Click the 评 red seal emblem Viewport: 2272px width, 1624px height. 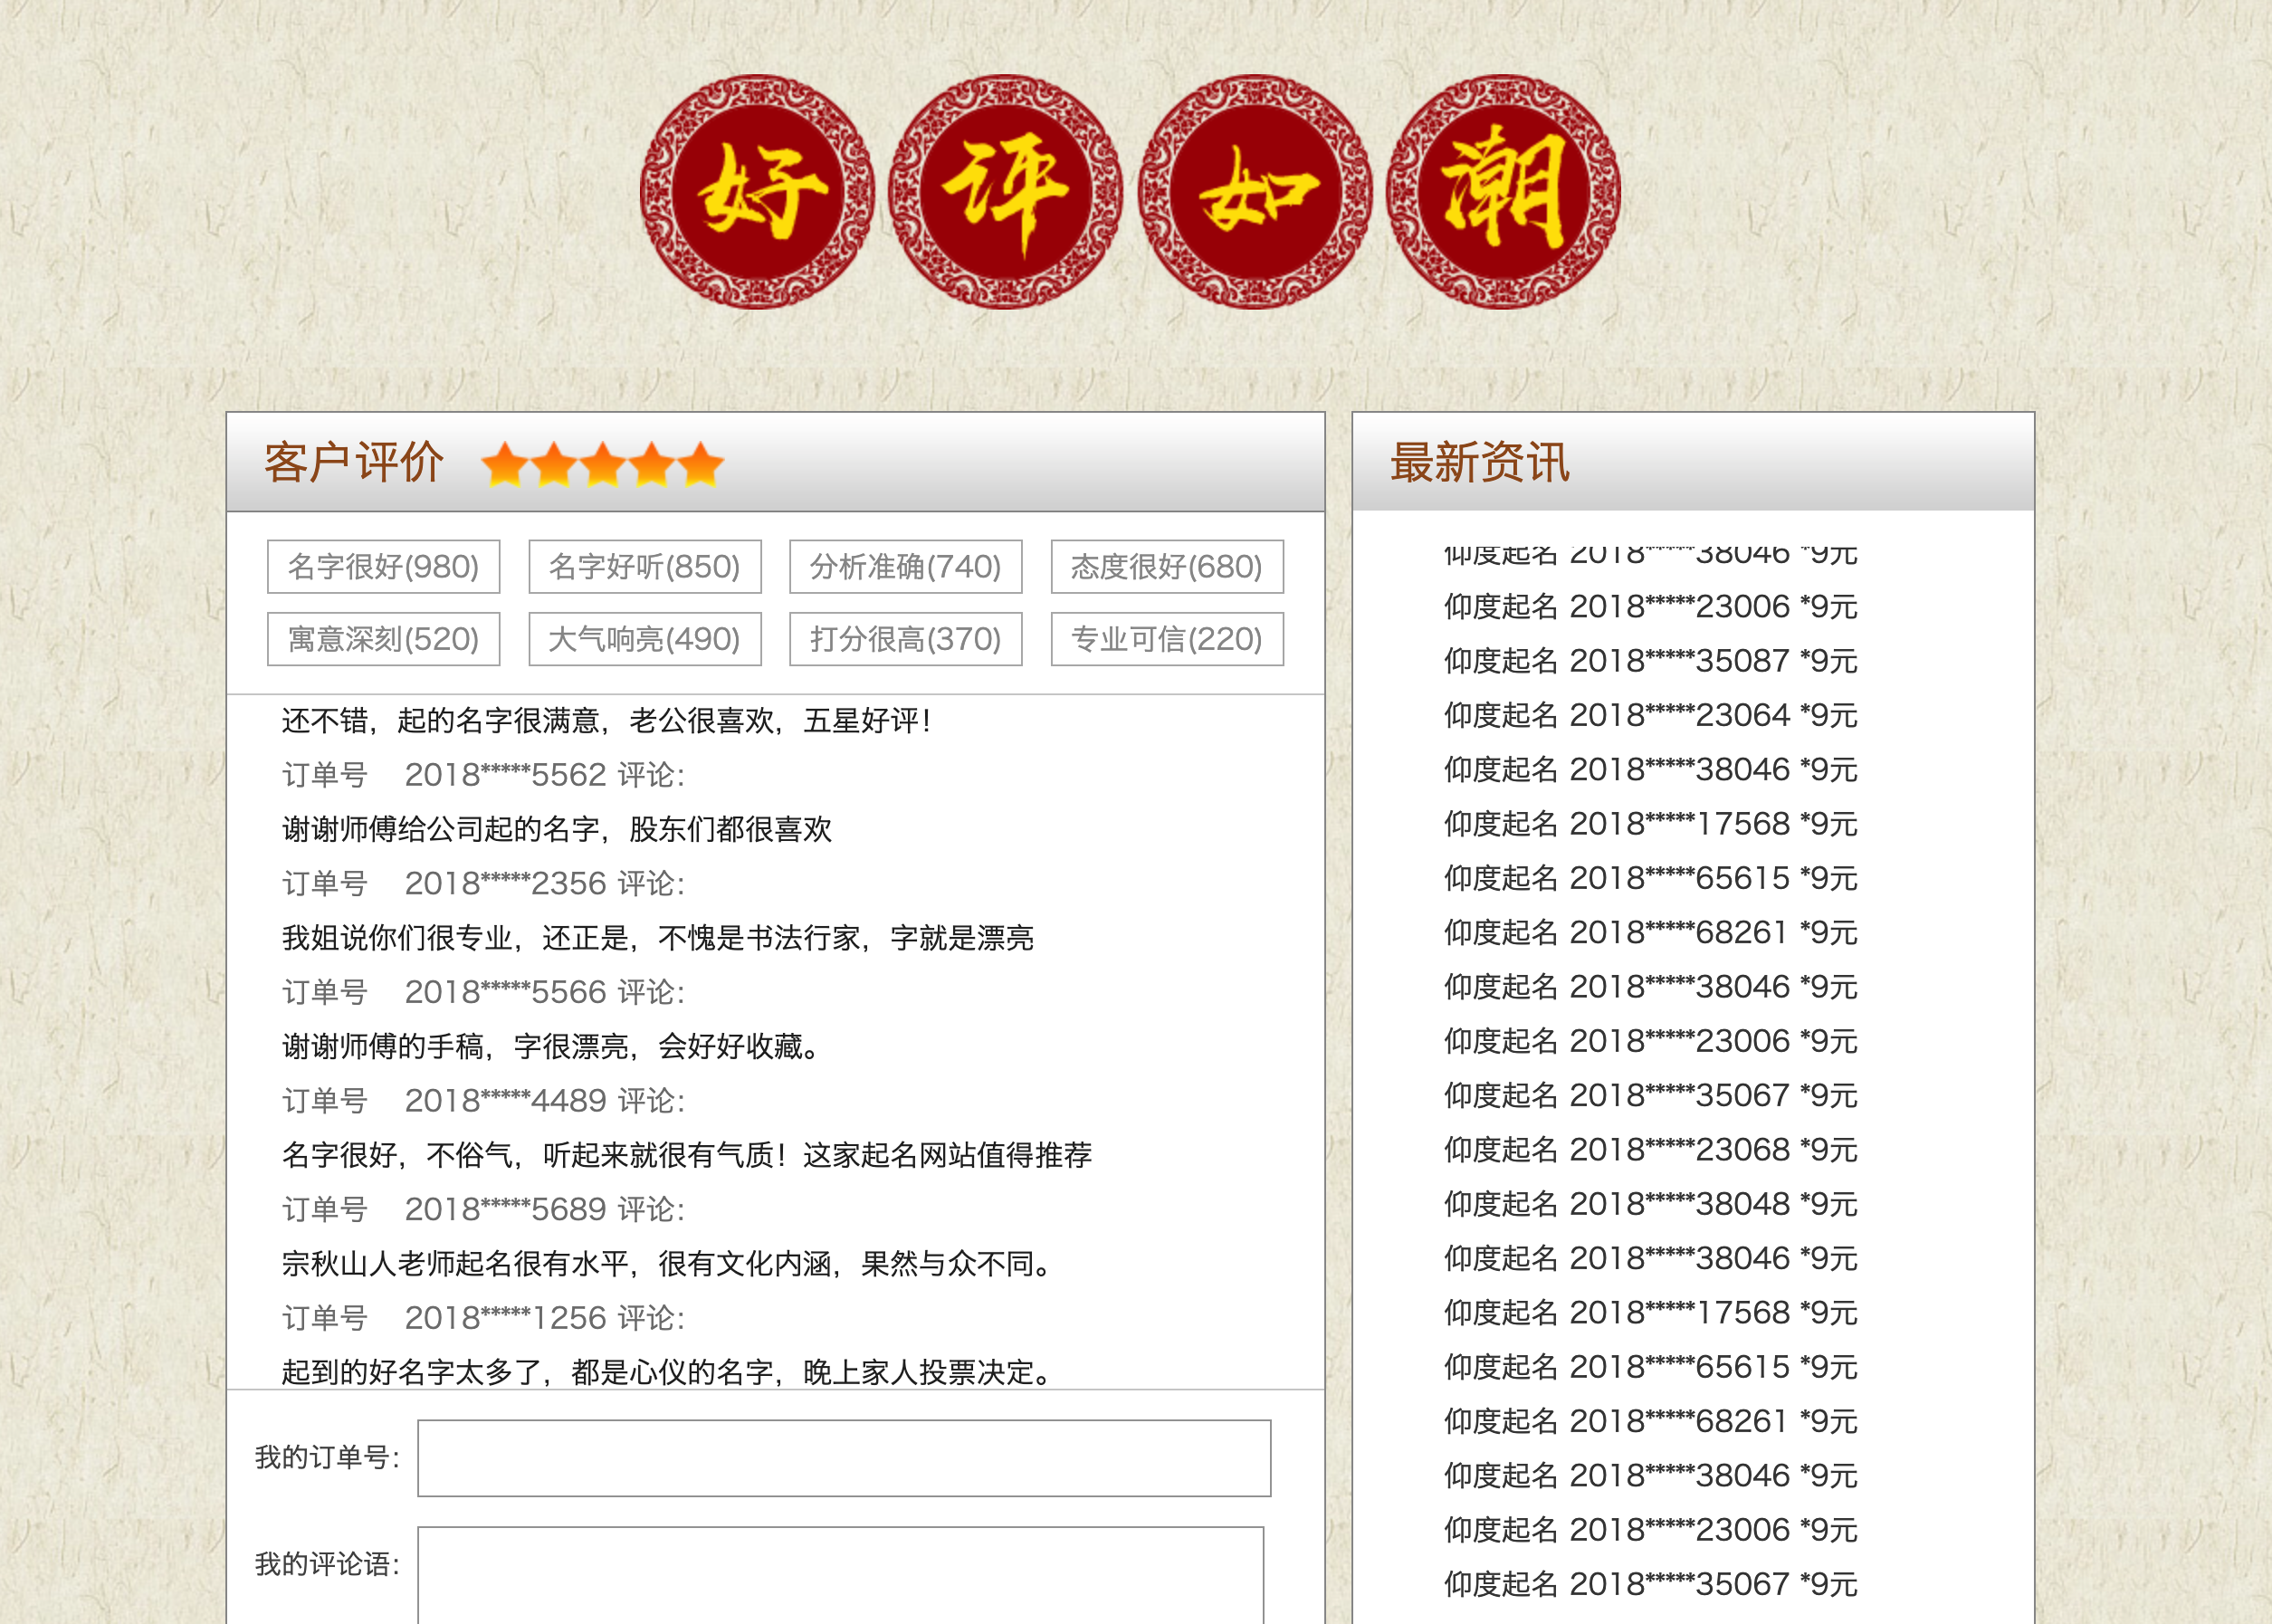point(1005,192)
